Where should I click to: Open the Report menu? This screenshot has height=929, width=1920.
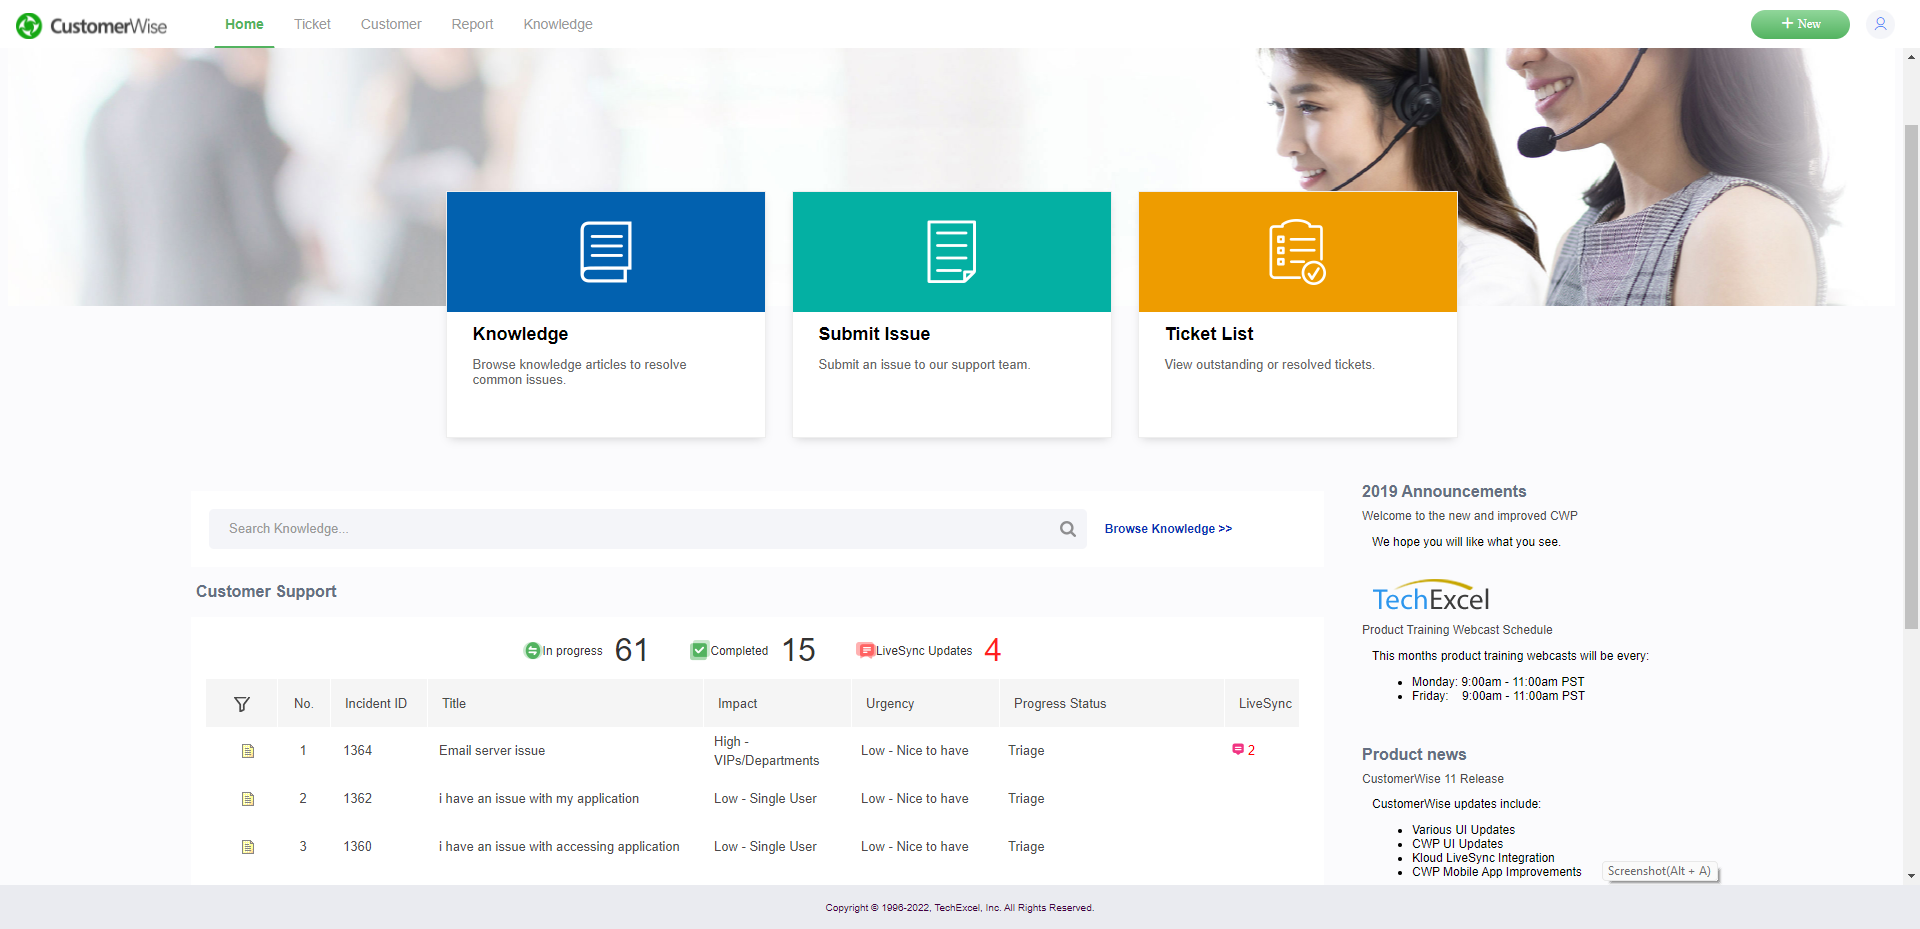[x=472, y=24]
